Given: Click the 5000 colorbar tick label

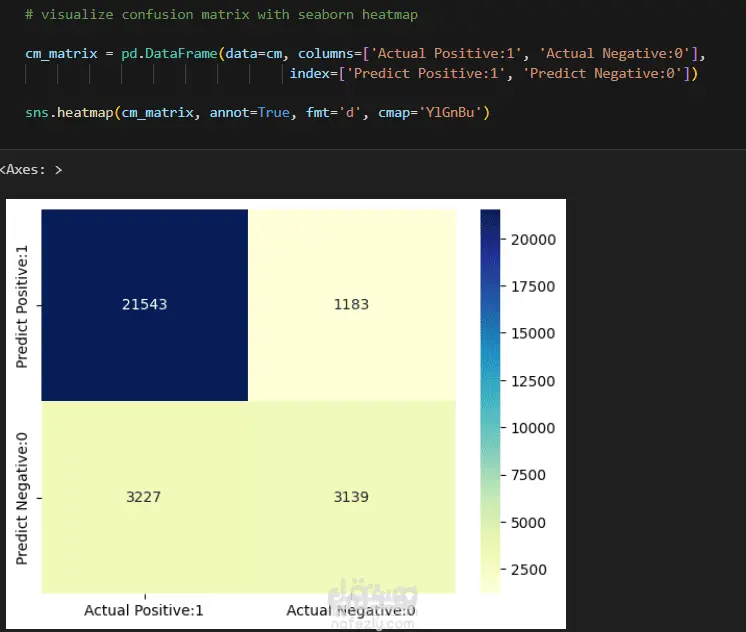Looking at the screenshot, I should click(x=528, y=523).
